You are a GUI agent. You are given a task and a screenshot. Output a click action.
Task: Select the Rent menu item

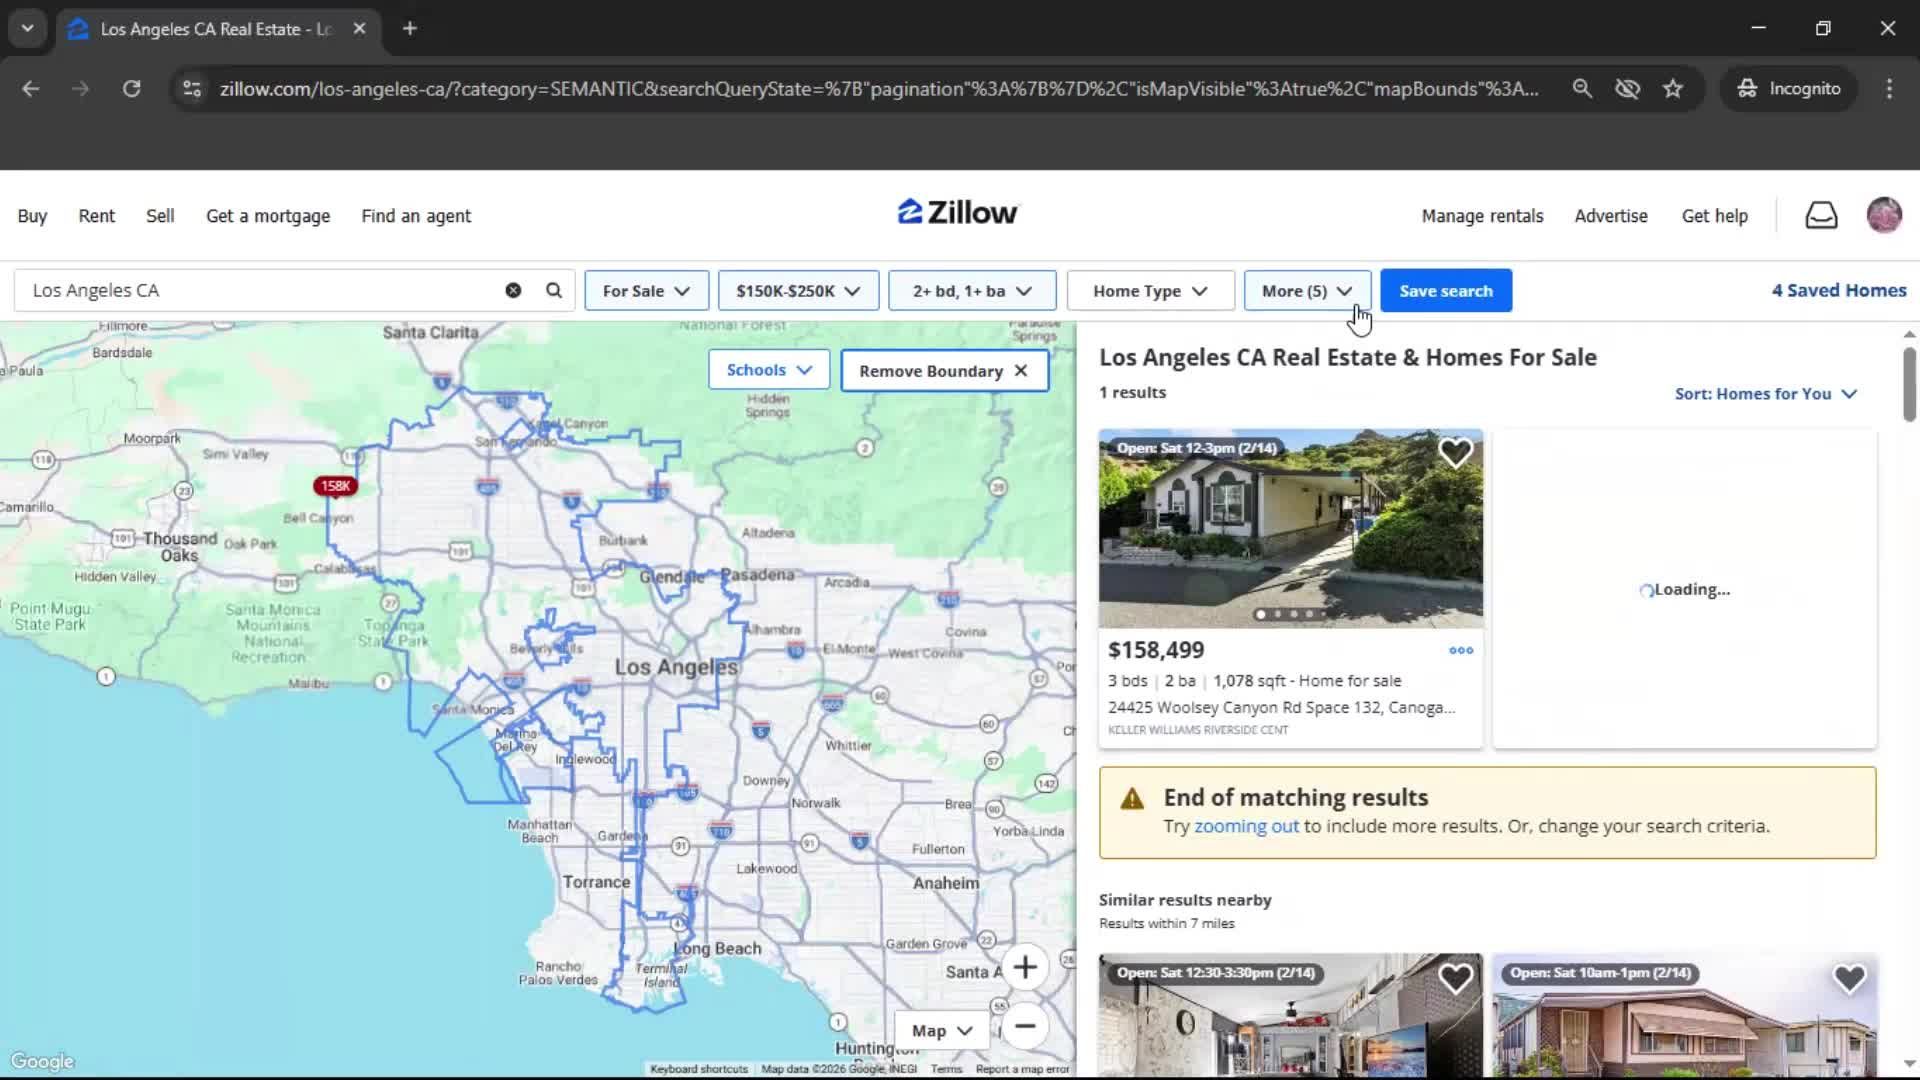96,215
